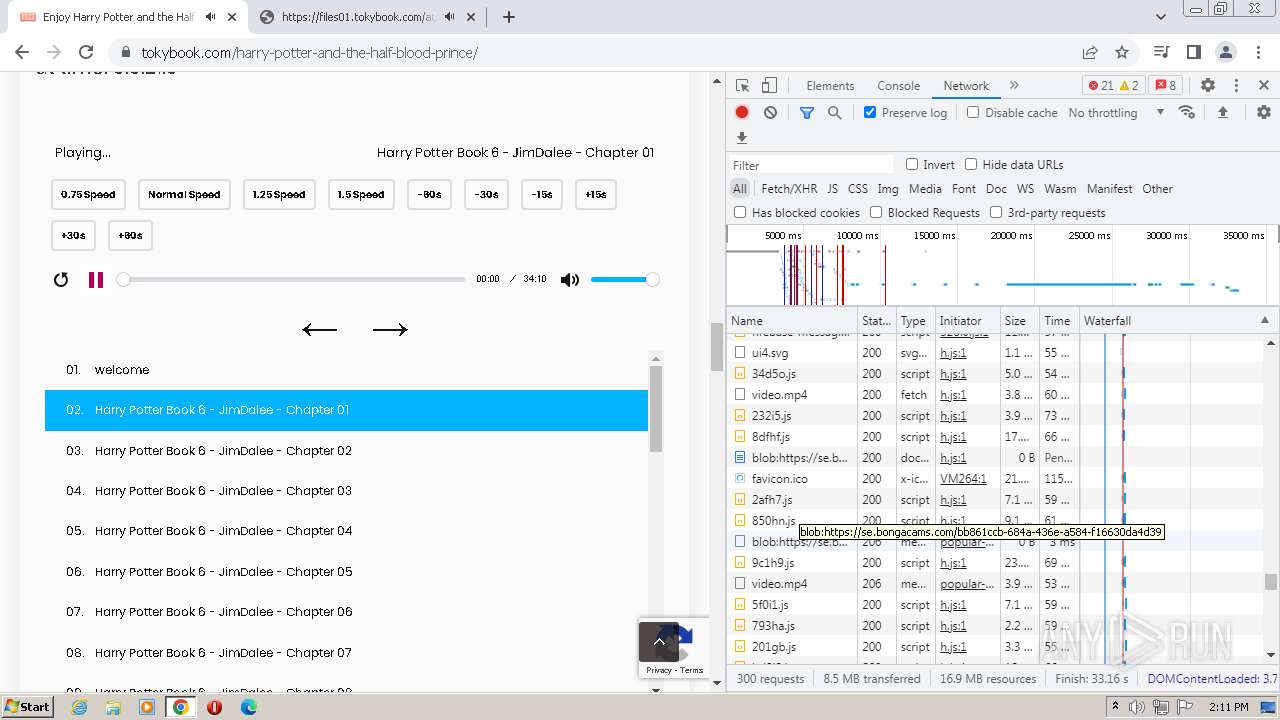The height and width of the screenshot is (720, 1280).
Task: Skip forward using the +15s button
Action: (595, 195)
